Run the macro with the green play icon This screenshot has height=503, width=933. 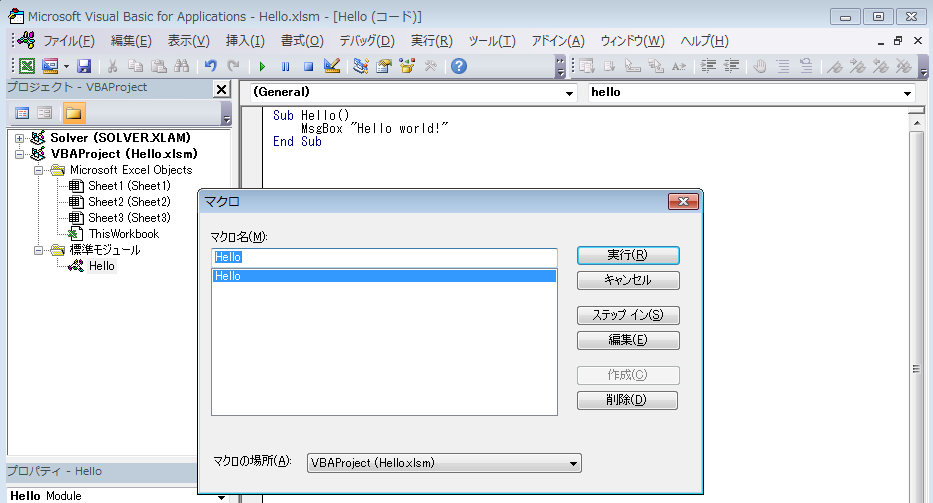pos(262,67)
